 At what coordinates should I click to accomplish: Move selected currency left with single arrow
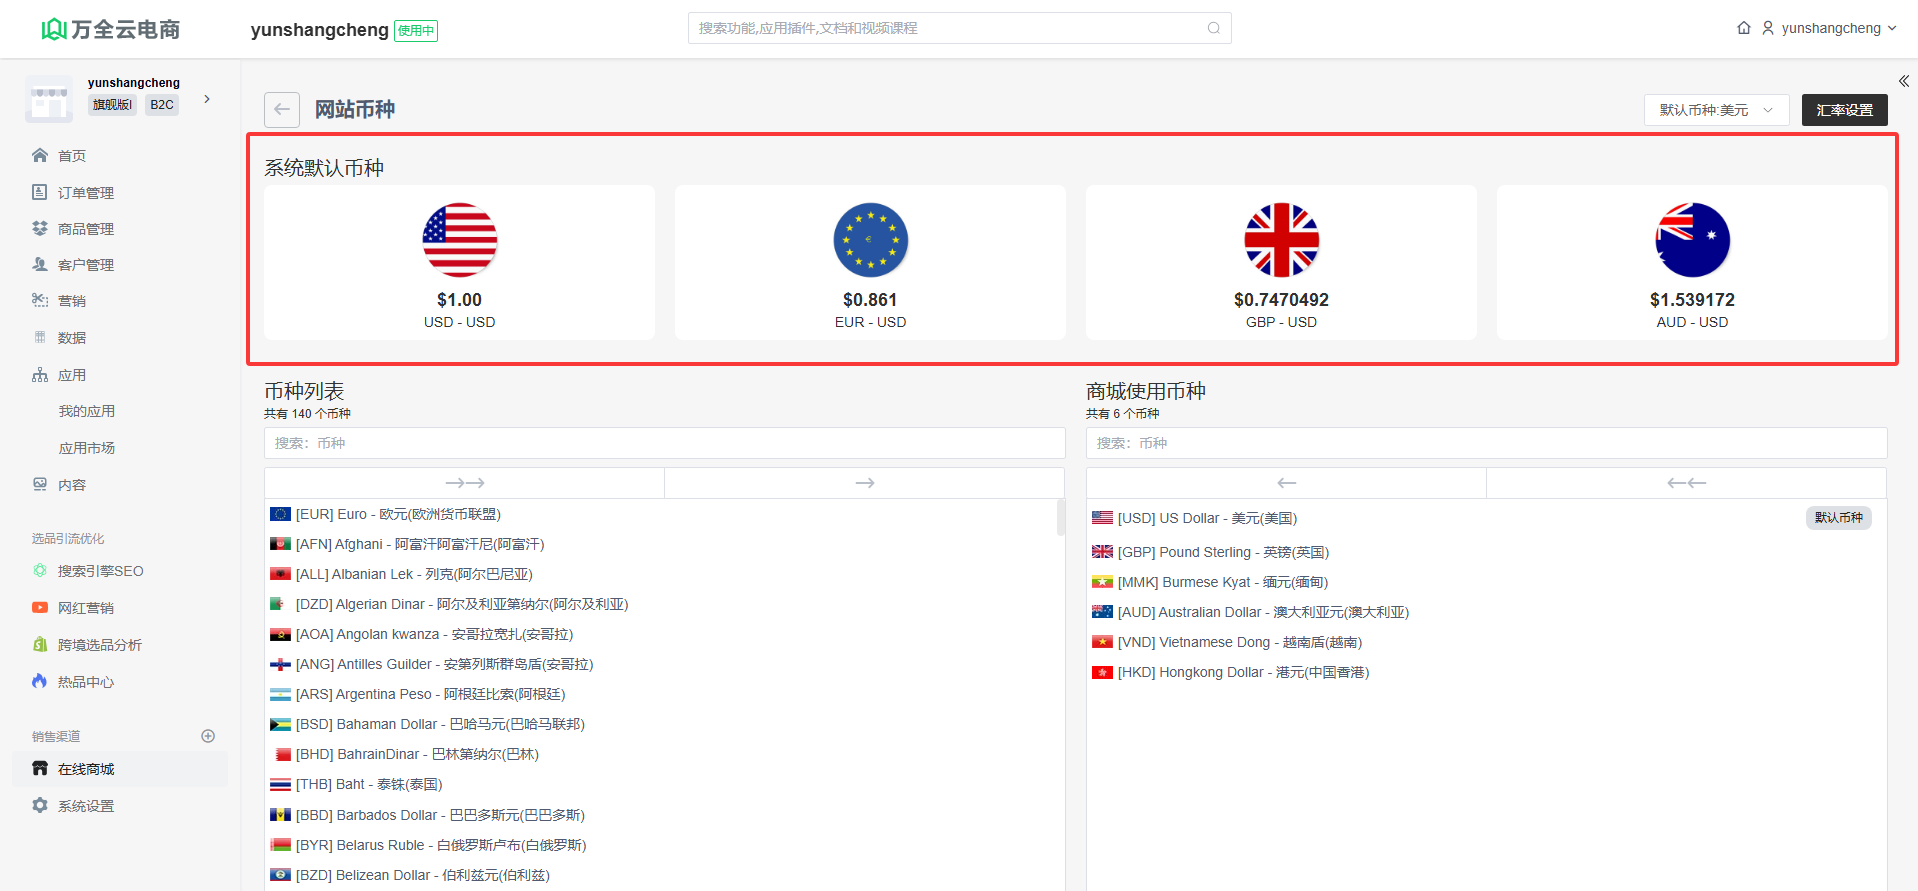[x=1286, y=483]
